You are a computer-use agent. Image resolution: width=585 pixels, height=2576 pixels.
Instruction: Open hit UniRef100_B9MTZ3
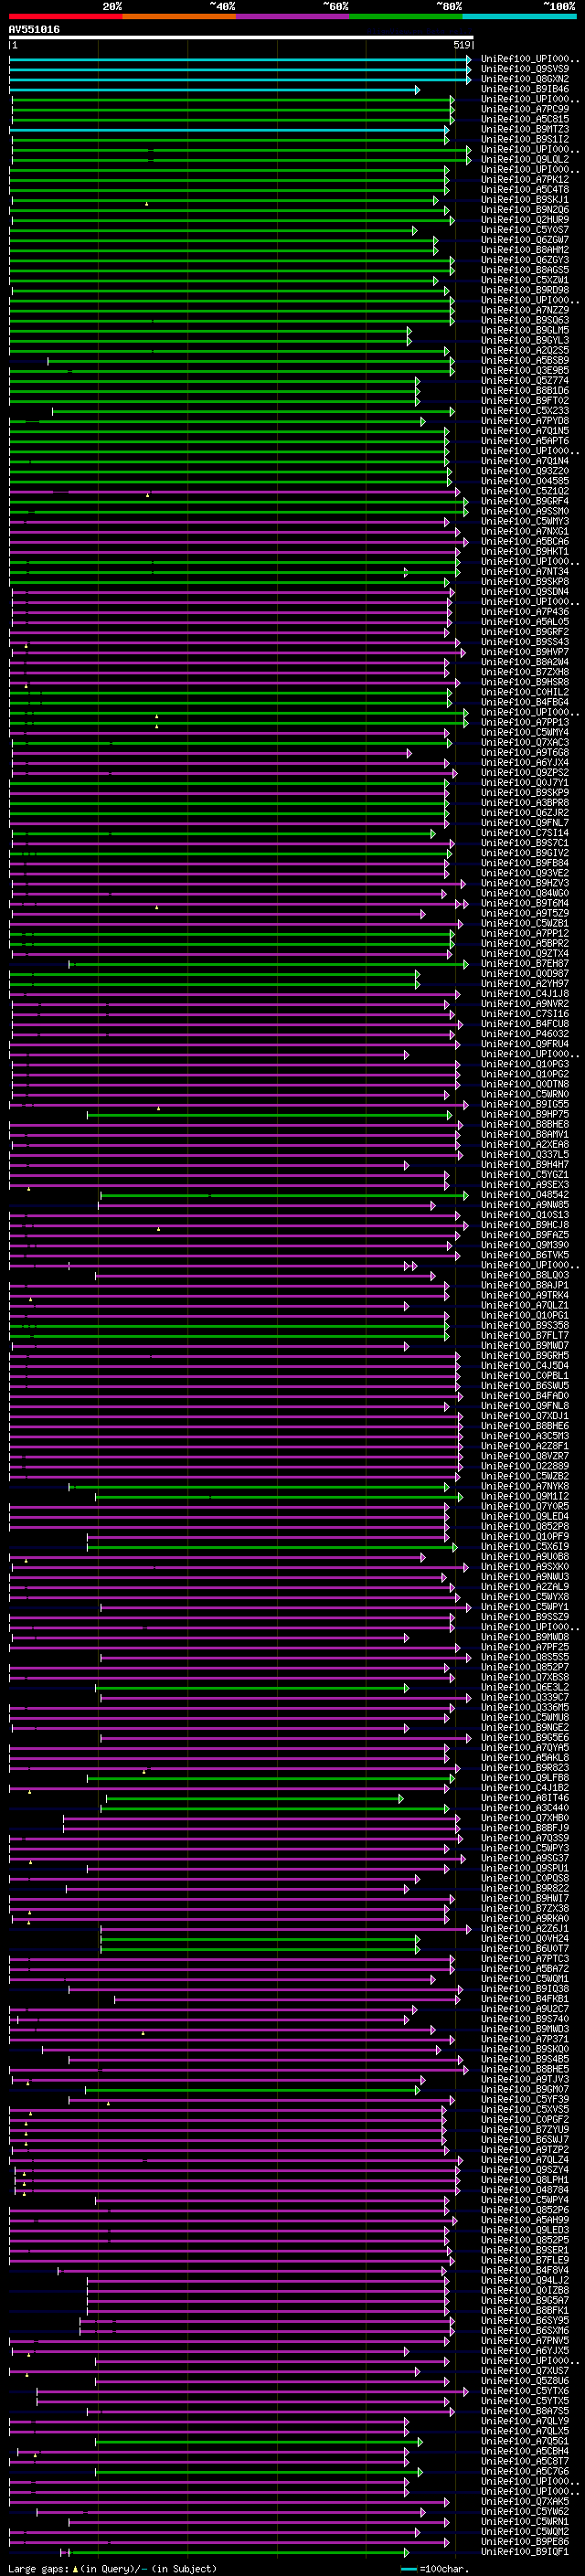pyautogui.click(x=525, y=129)
